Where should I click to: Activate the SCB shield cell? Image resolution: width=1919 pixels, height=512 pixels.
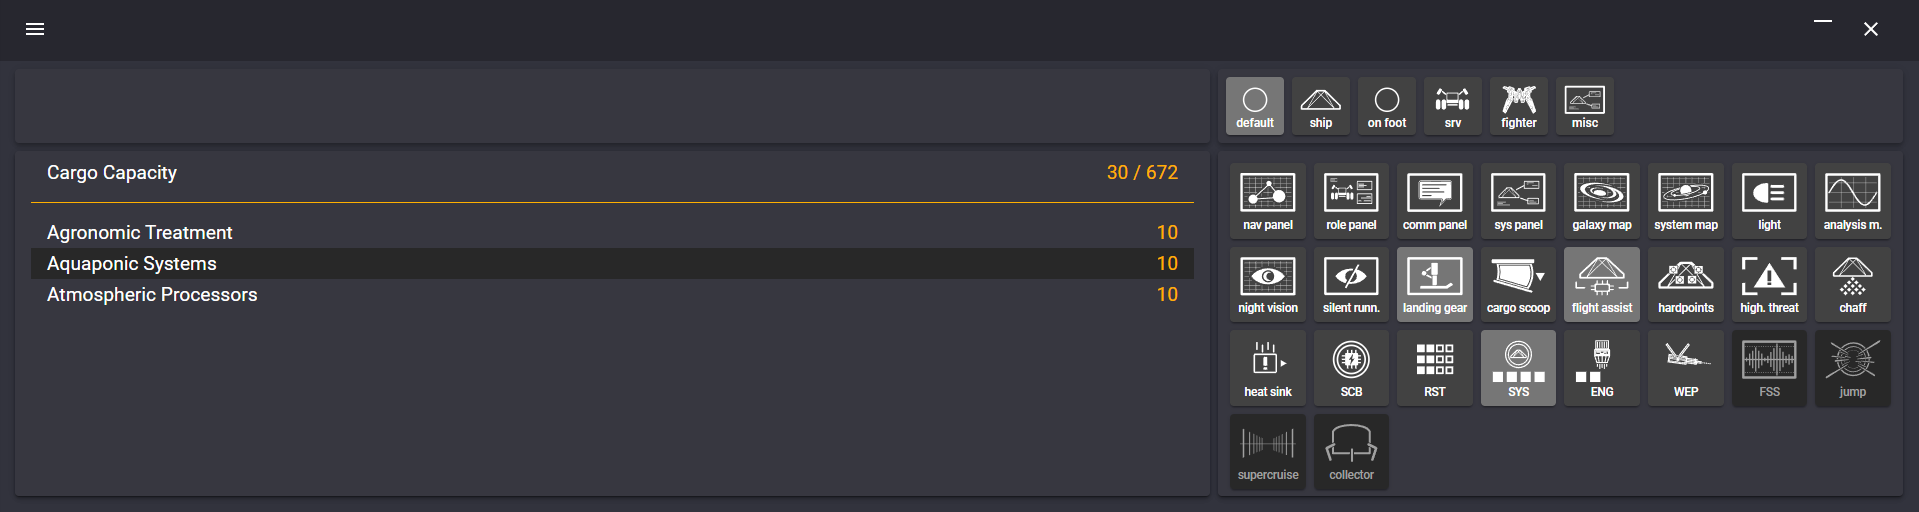(1351, 368)
